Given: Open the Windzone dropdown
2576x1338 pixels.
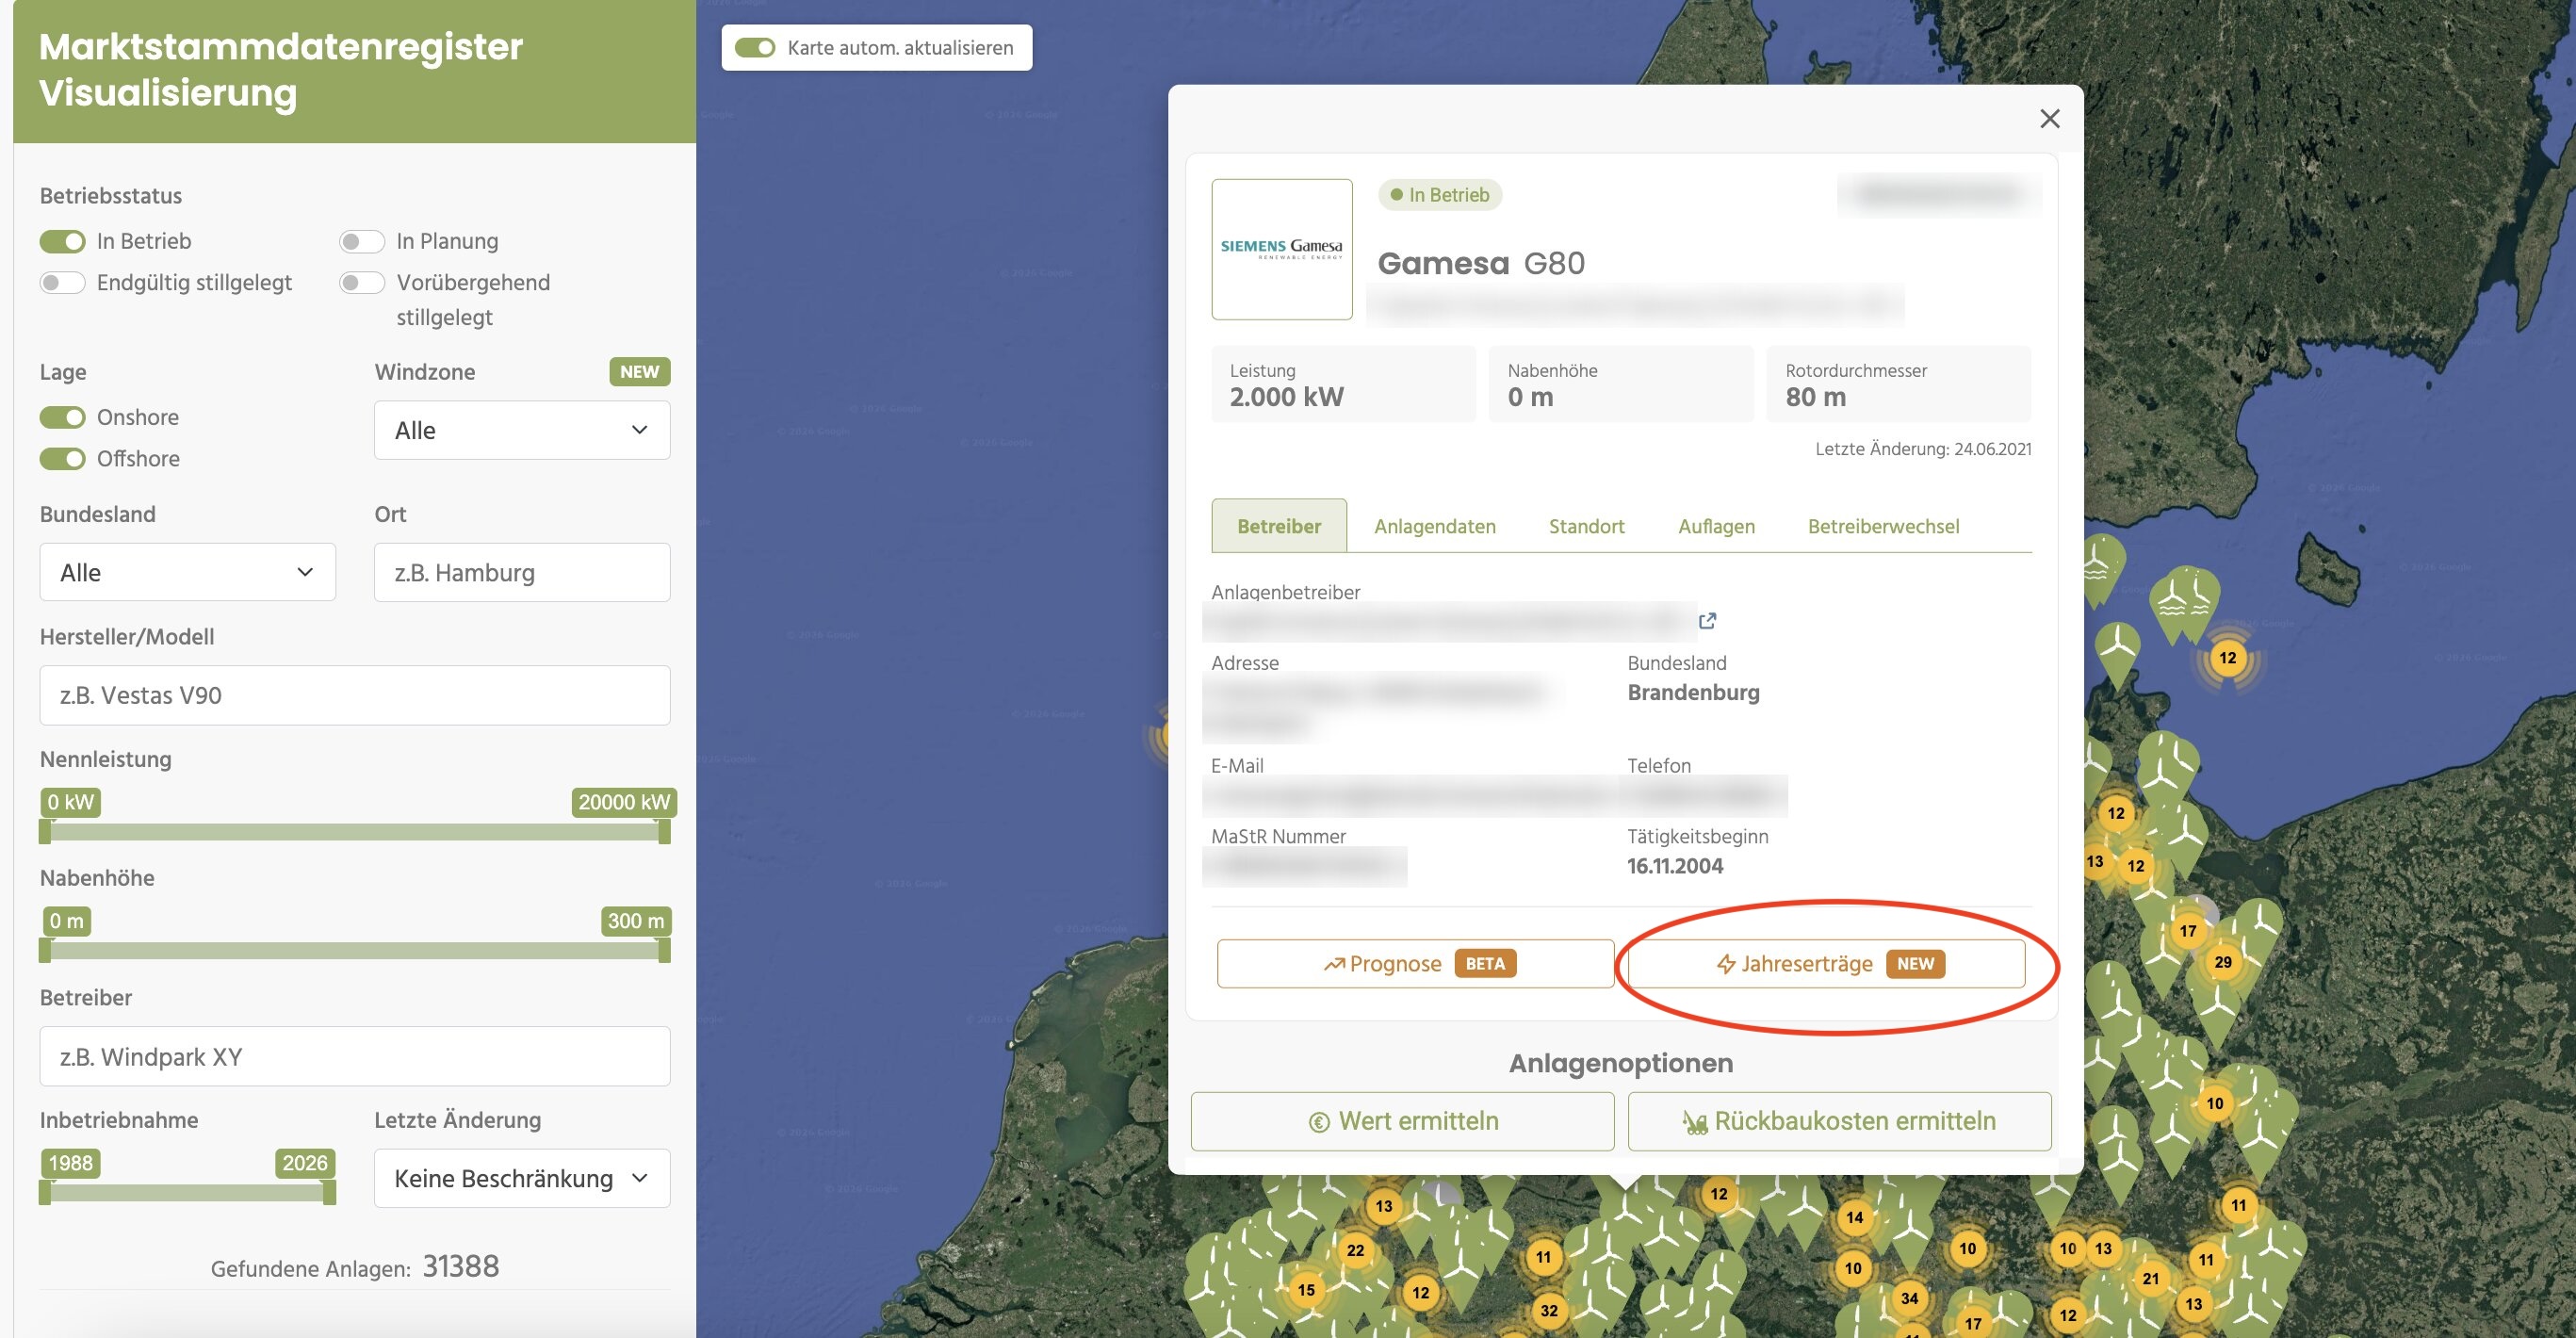Looking at the screenshot, I should tap(522, 430).
